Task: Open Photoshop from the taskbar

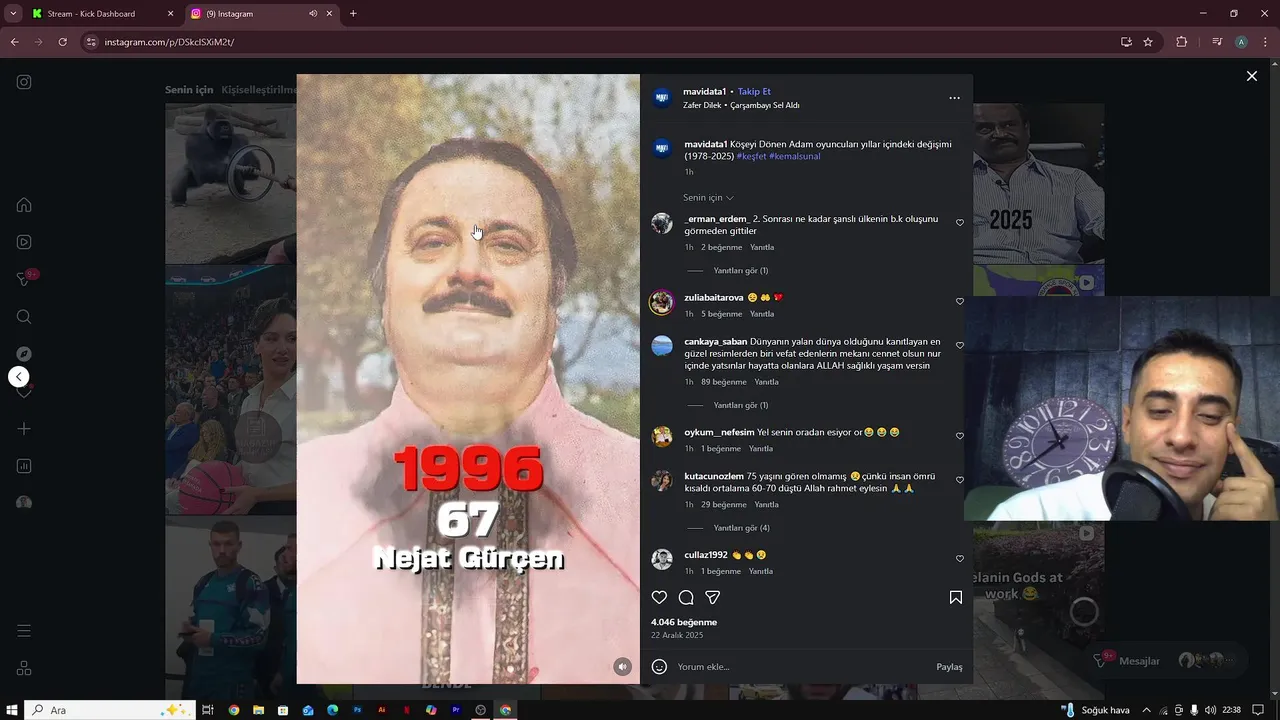Action: [x=357, y=710]
